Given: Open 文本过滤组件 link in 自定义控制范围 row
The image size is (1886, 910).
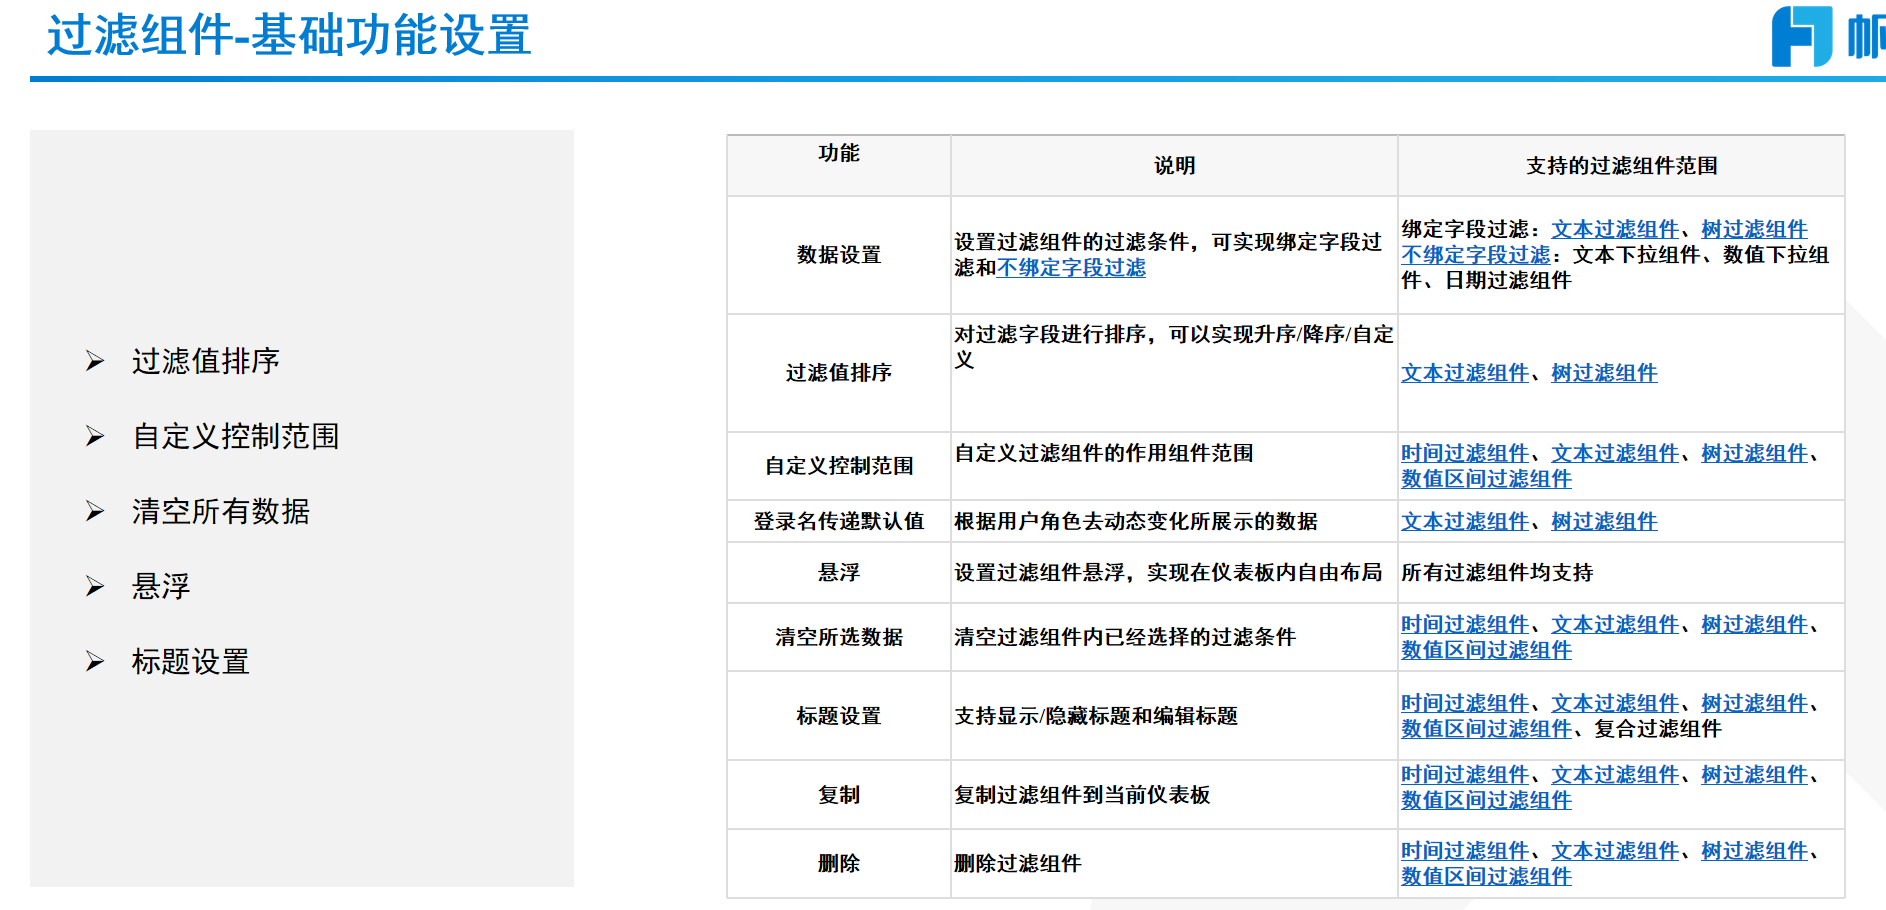Looking at the screenshot, I should (x=1615, y=453).
